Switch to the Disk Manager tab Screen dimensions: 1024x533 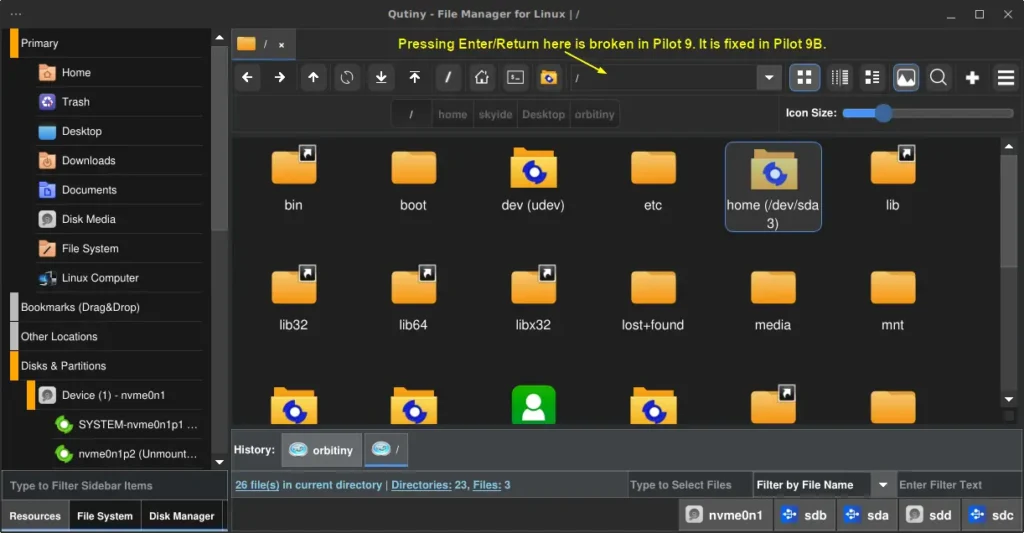coord(181,516)
